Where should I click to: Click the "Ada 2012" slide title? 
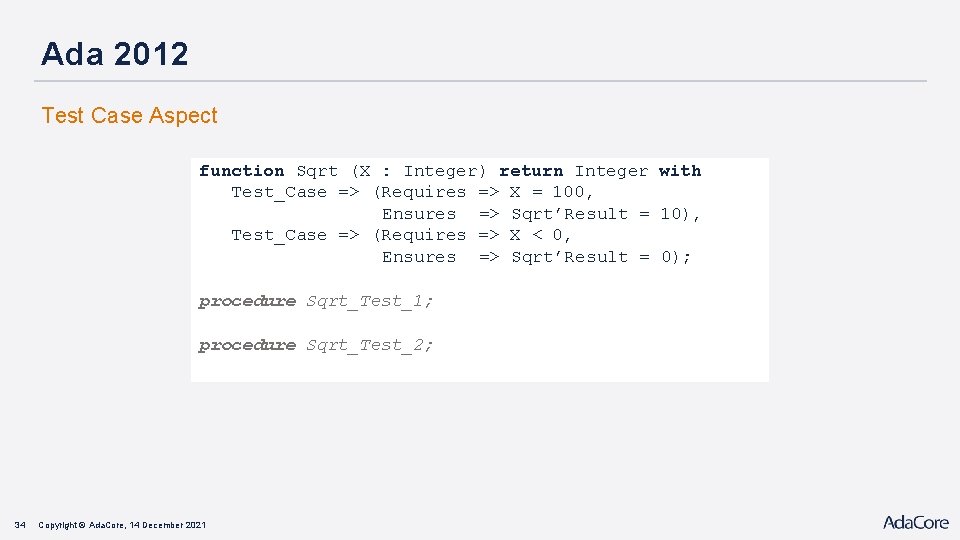(115, 54)
